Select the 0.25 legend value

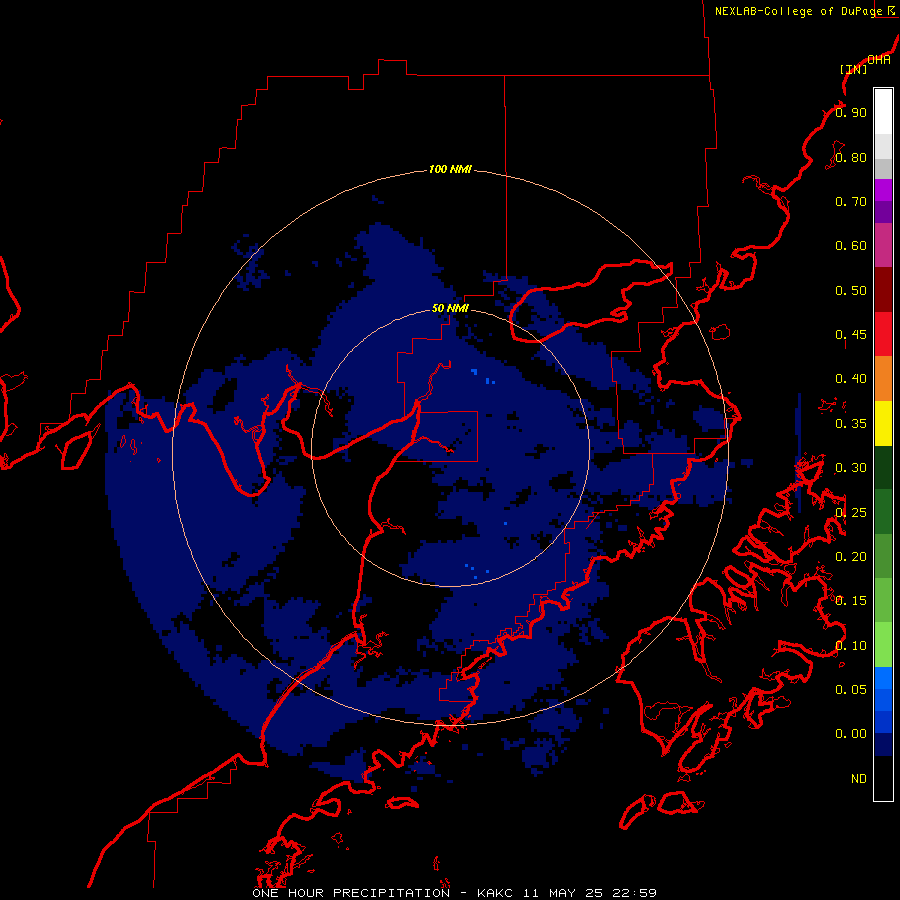pyautogui.click(x=851, y=513)
